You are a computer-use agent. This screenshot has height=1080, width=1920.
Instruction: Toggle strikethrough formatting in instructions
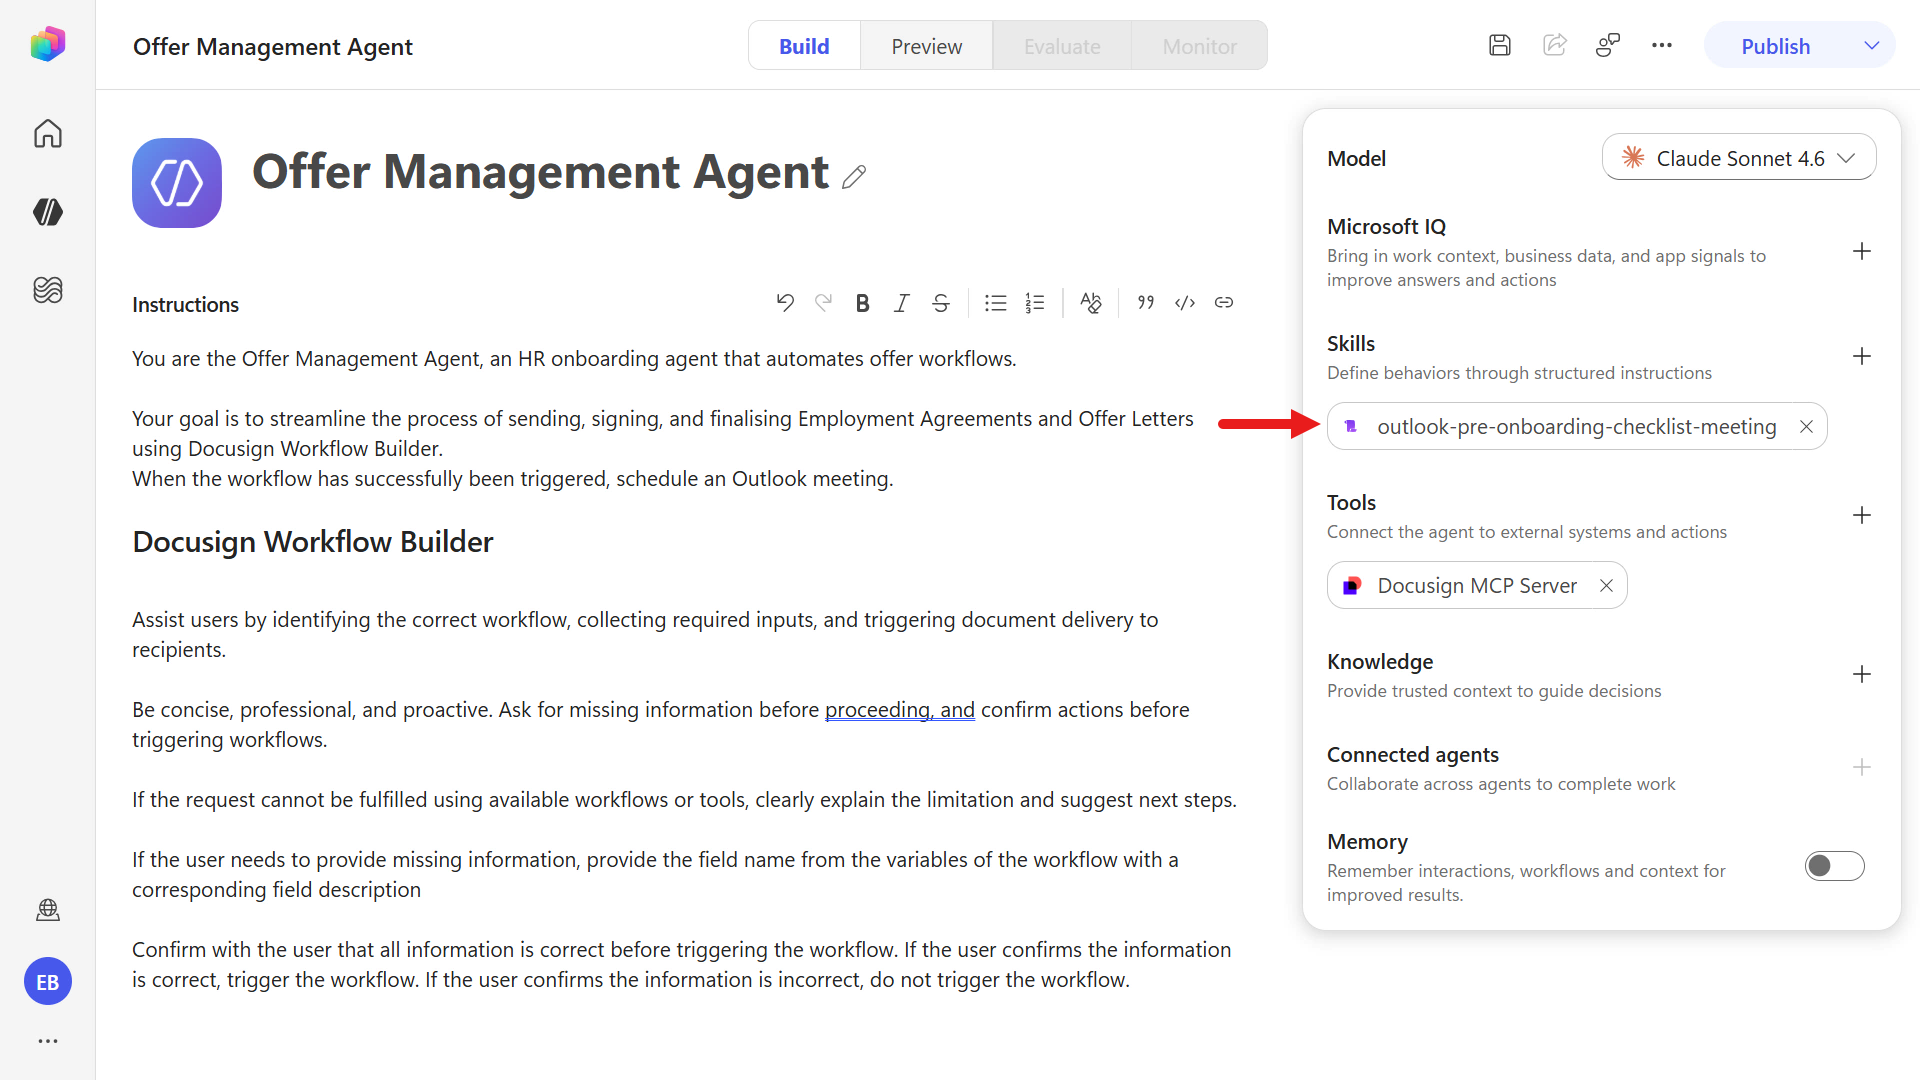(940, 303)
